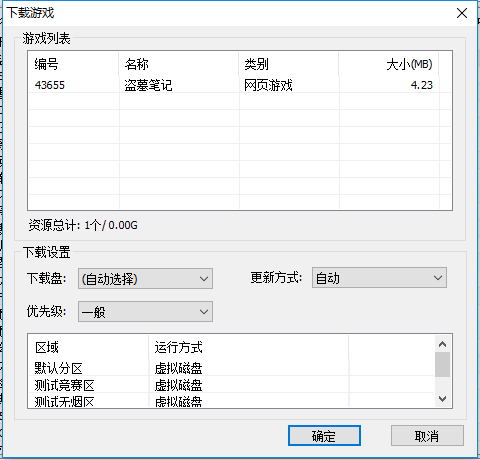480x460 pixels.
Task: Click the 确定 button
Action: point(324,436)
